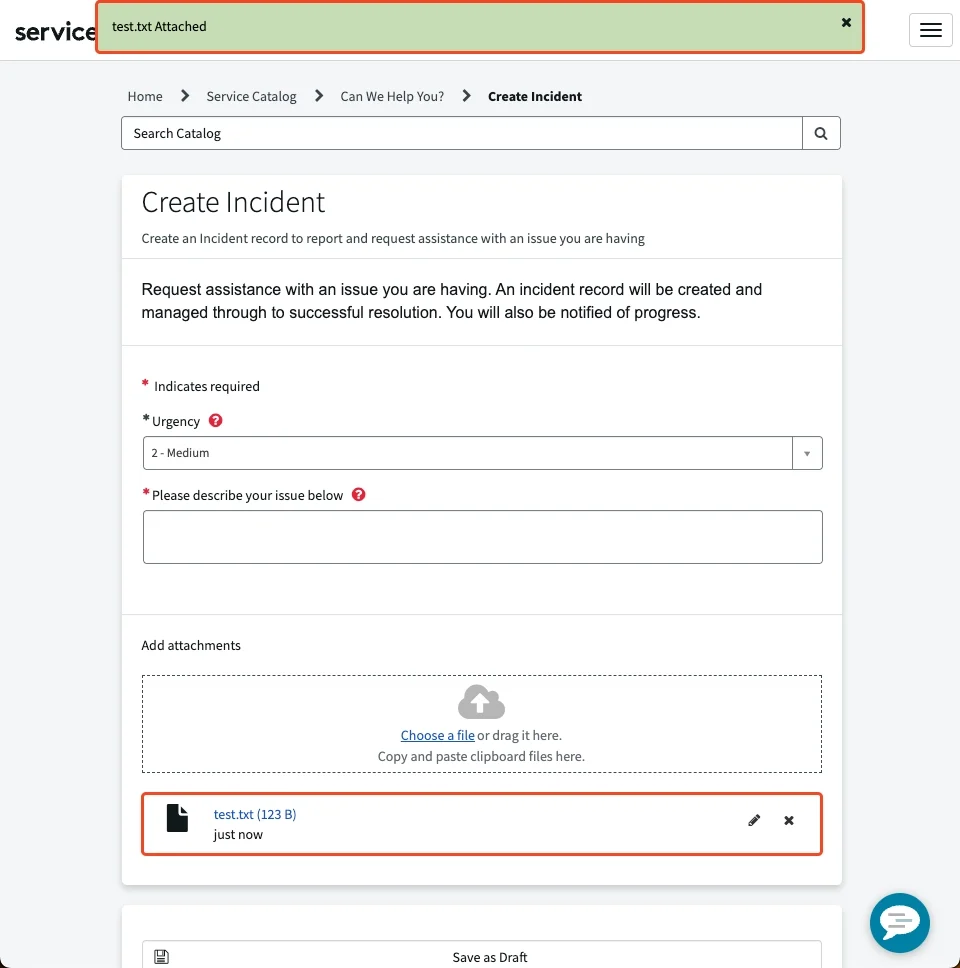The height and width of the screenshot is (968, 960).
Task: Dismiss the test.txt Attached notification
Action: click(846, 23)
